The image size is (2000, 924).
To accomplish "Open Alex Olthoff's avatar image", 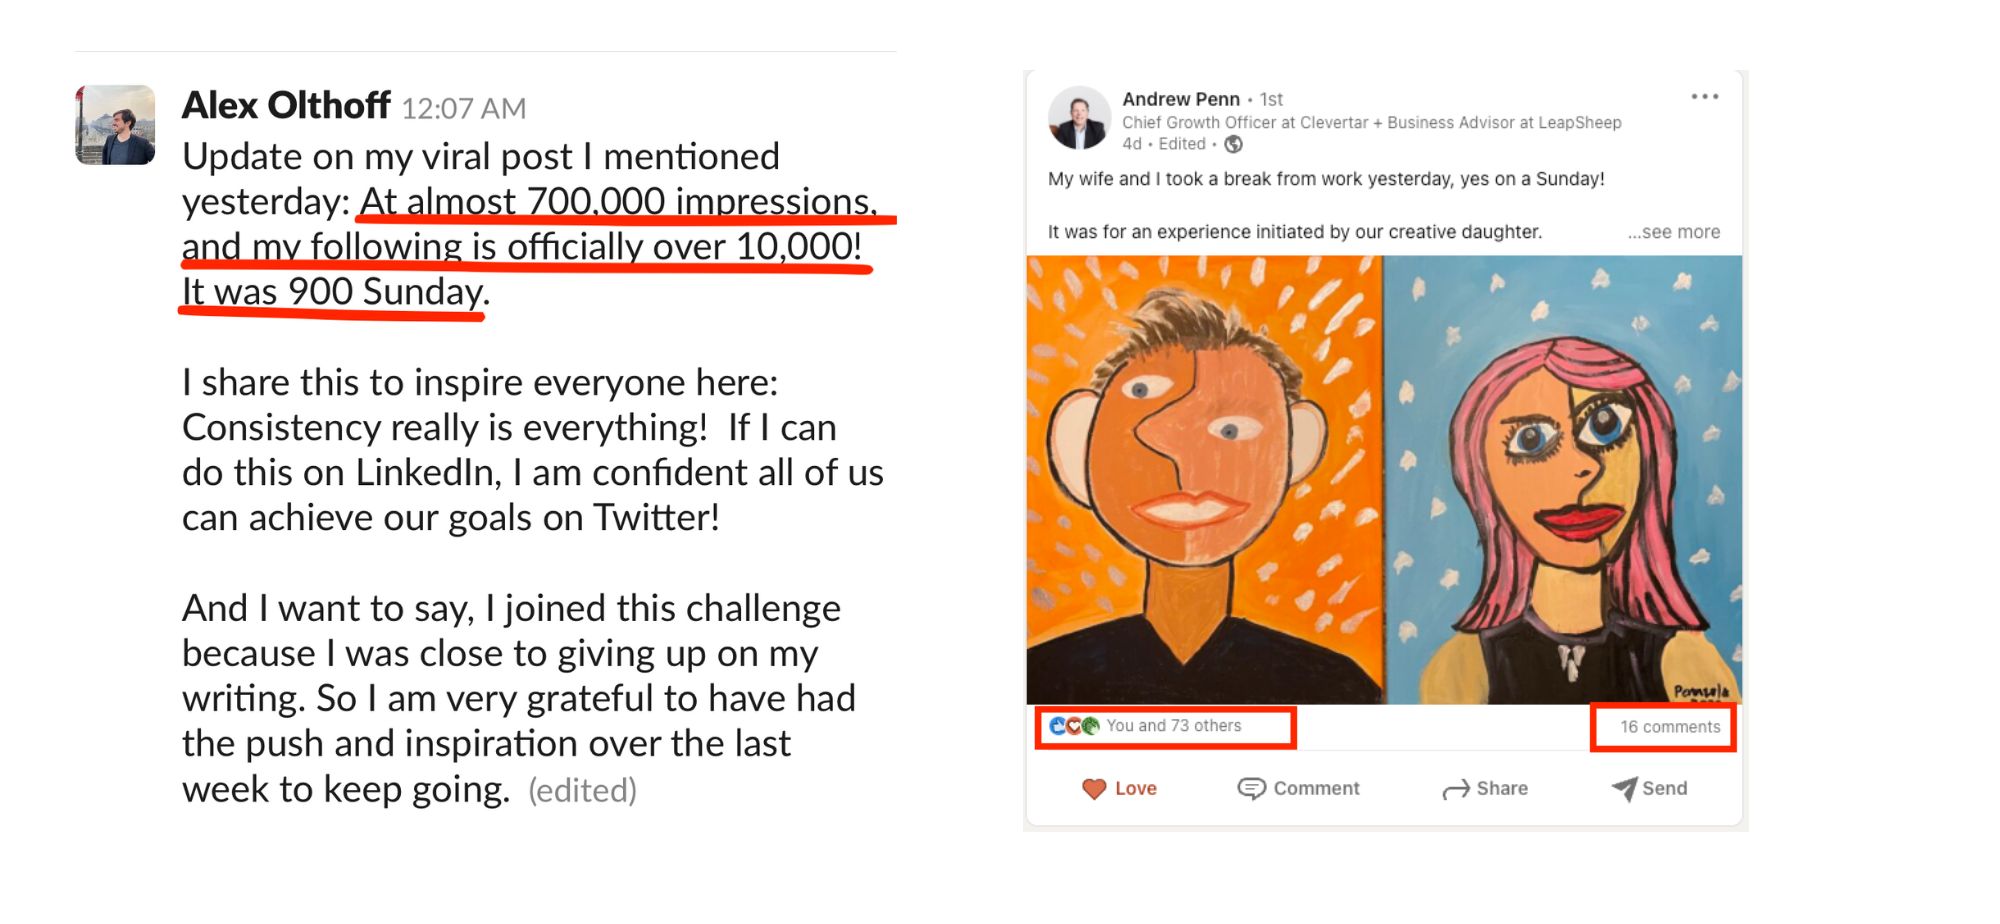I will pos(115,125).
